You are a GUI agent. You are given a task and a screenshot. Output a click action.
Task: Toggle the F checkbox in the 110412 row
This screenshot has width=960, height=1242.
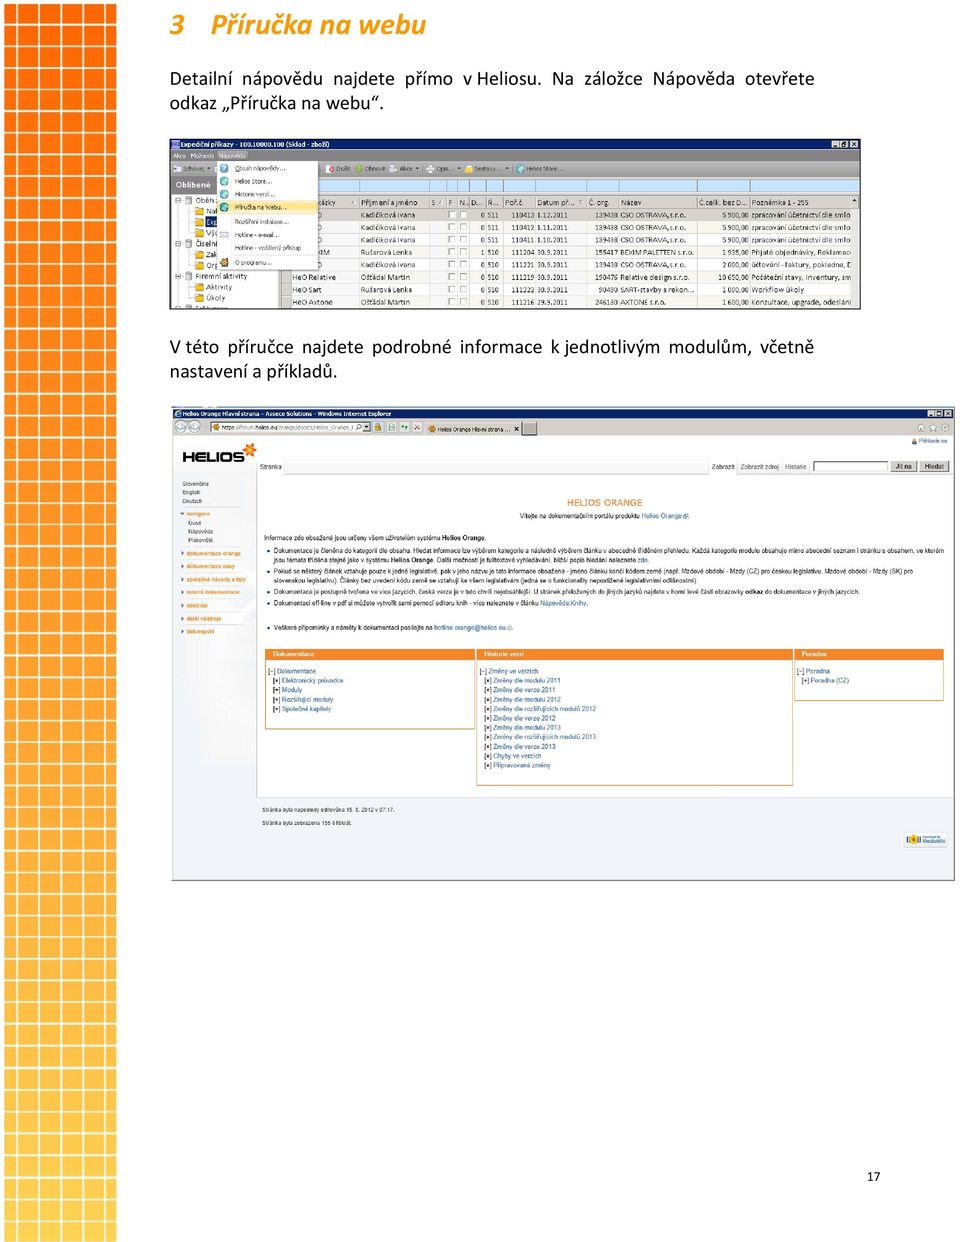tap(452, 227)
